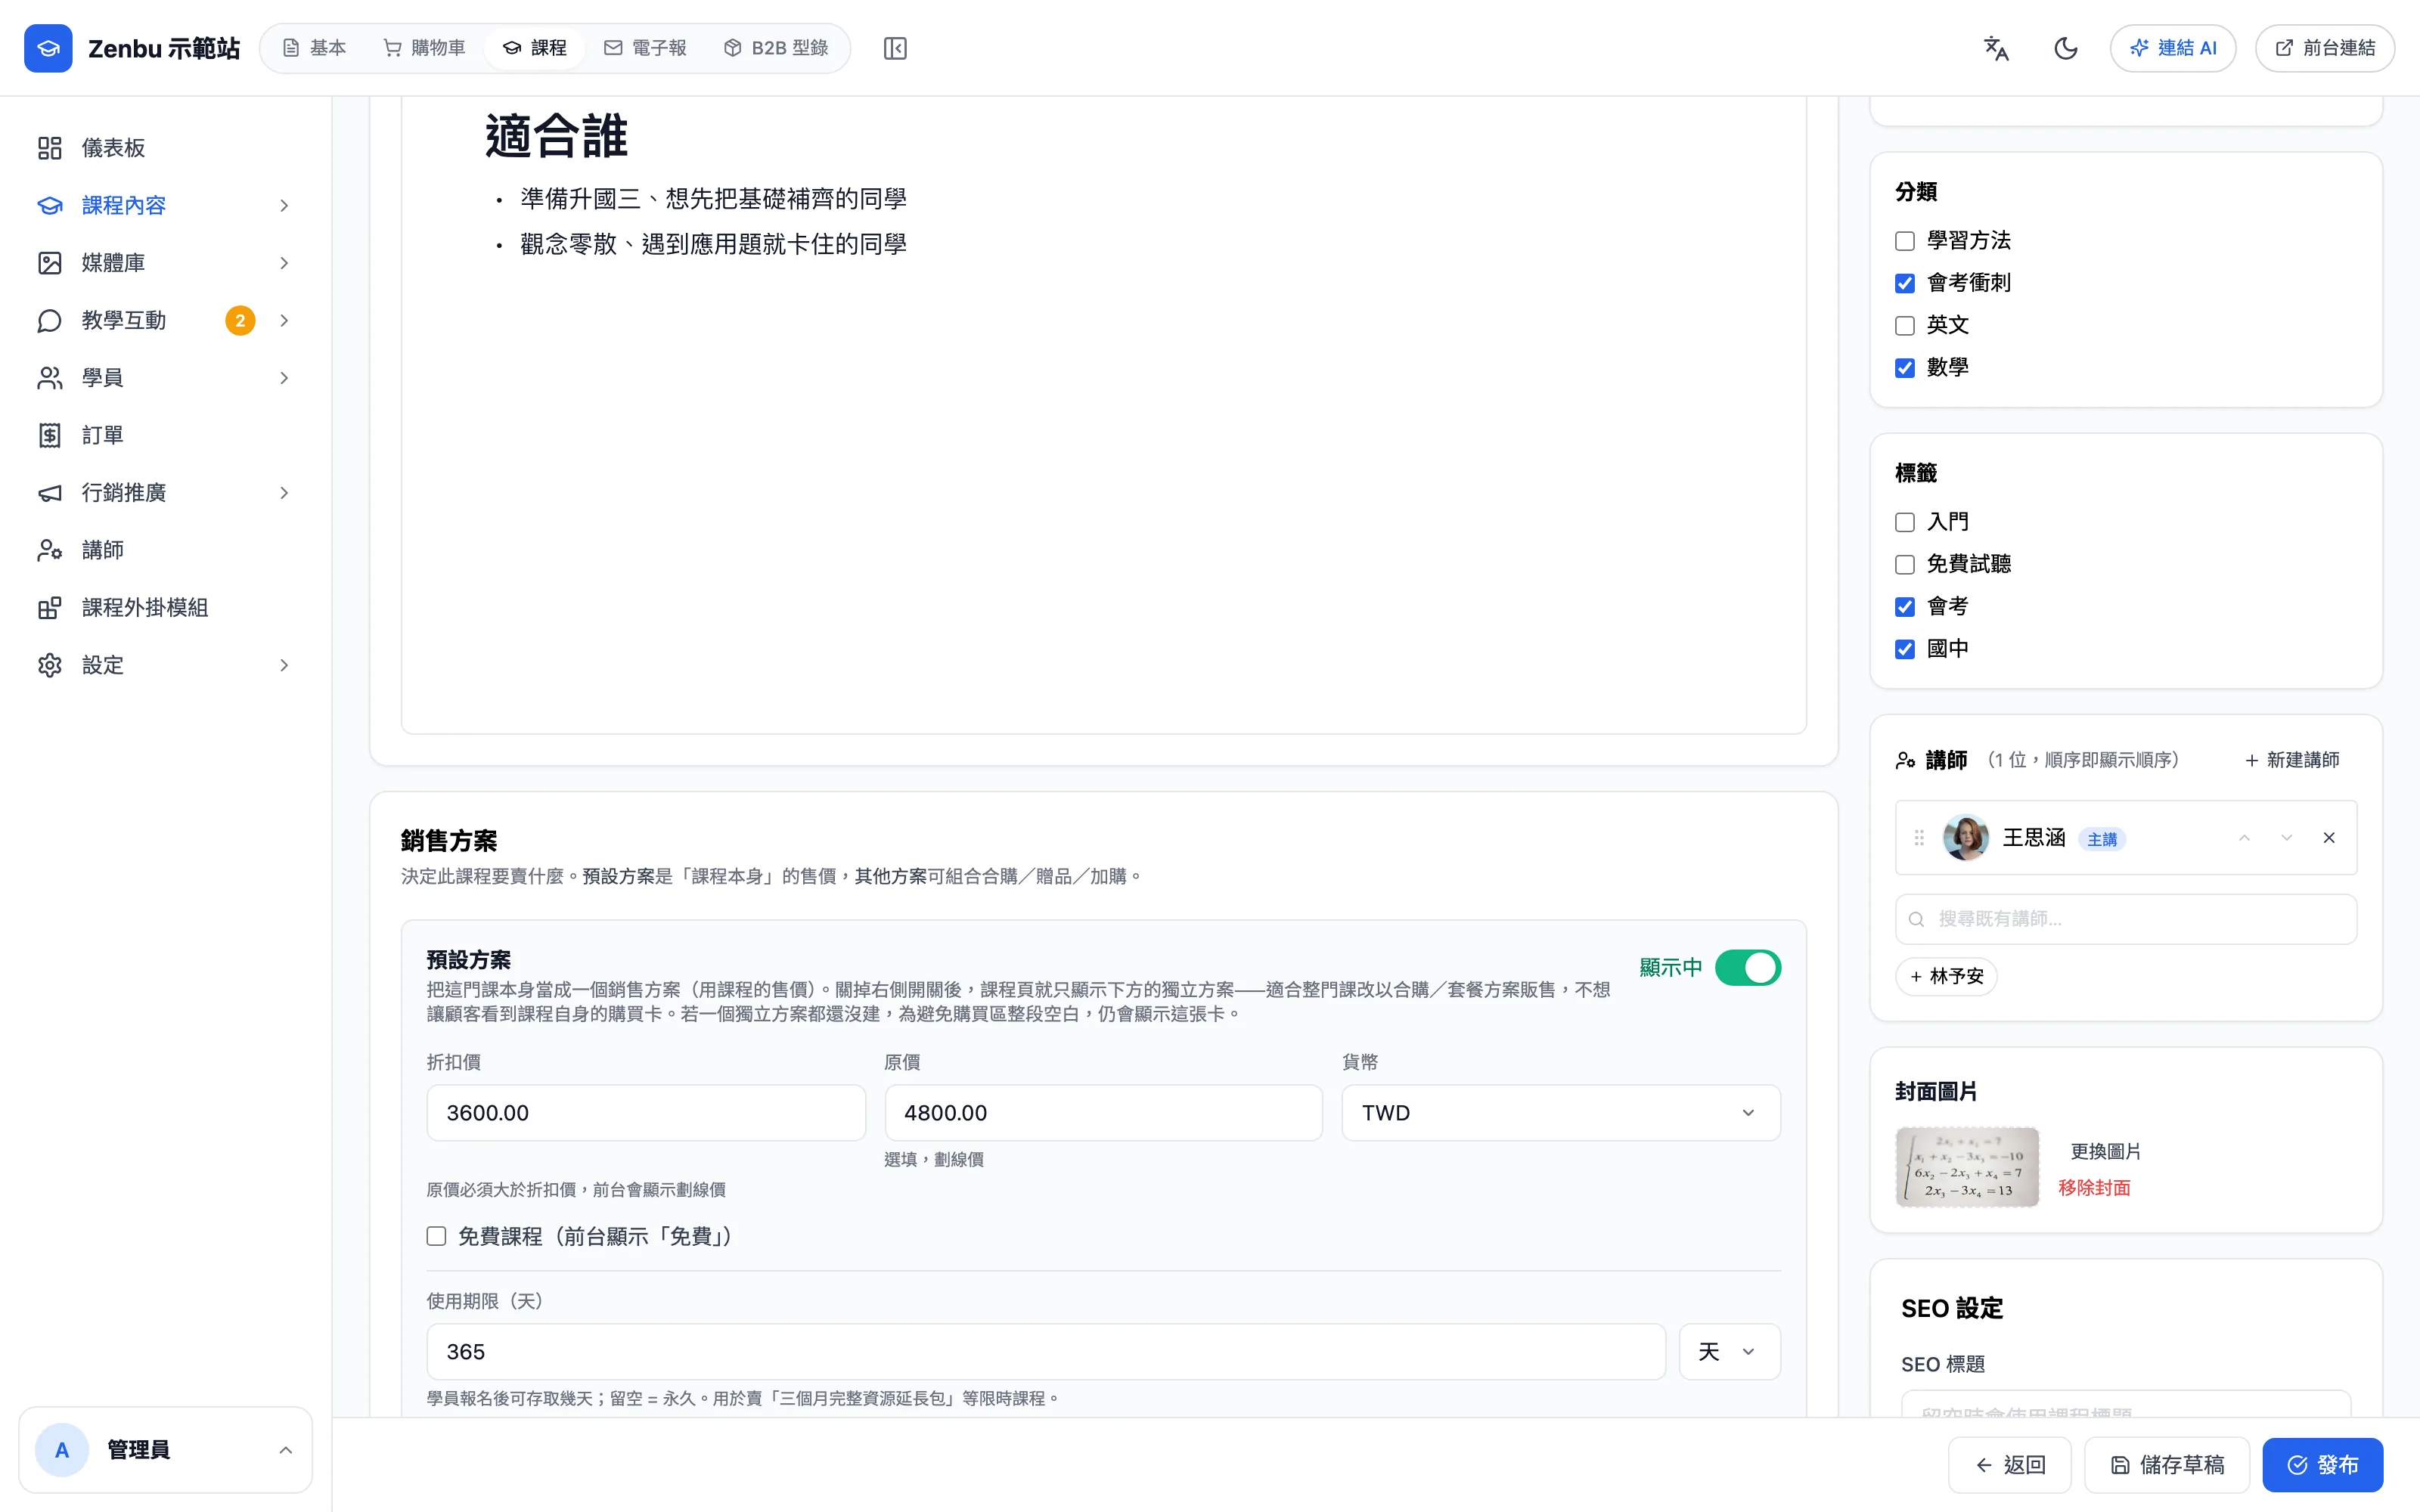Viewport: 2420px width, 1512px height.
Task: Switch to the 購物車 top tab
Action: [x=425, y=48]
